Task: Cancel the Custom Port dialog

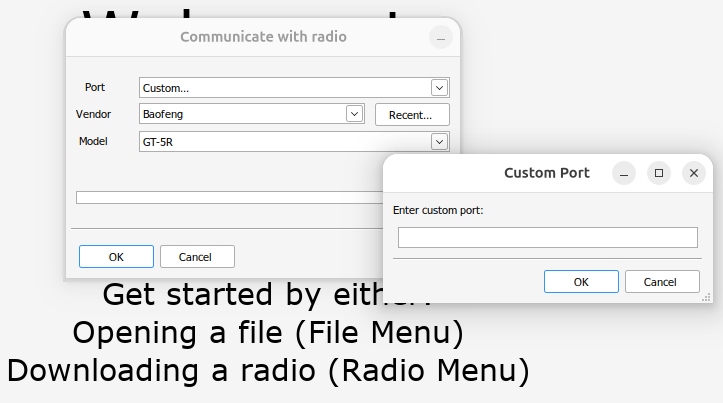Action: pos(661,282)
